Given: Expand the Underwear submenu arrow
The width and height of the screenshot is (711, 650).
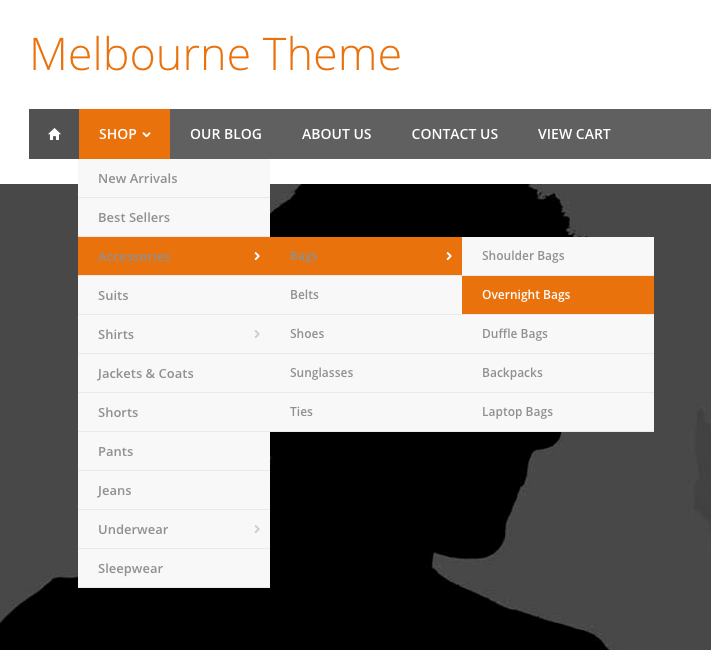Looking at the screenshot, I should [257, 529].
